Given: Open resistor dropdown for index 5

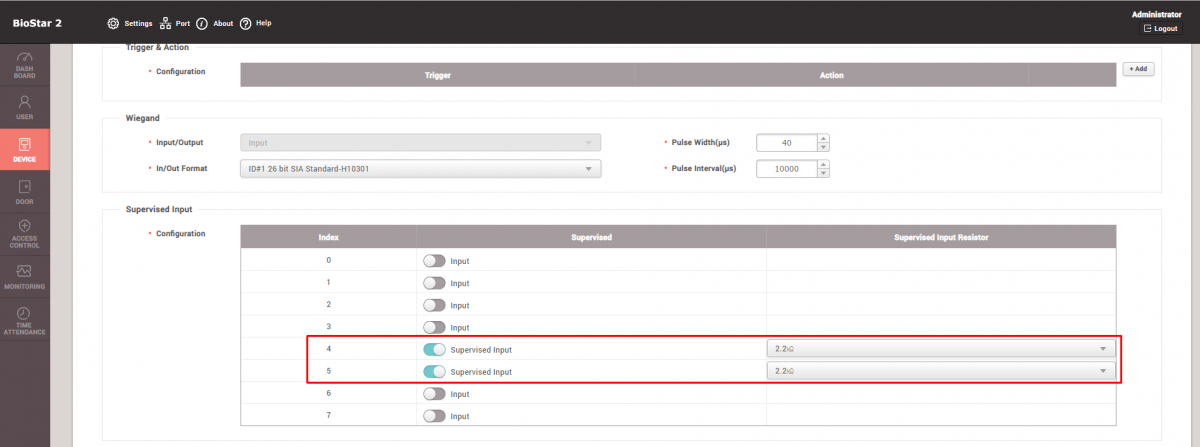Looking at the screenshot, I should tap(940, 371).
